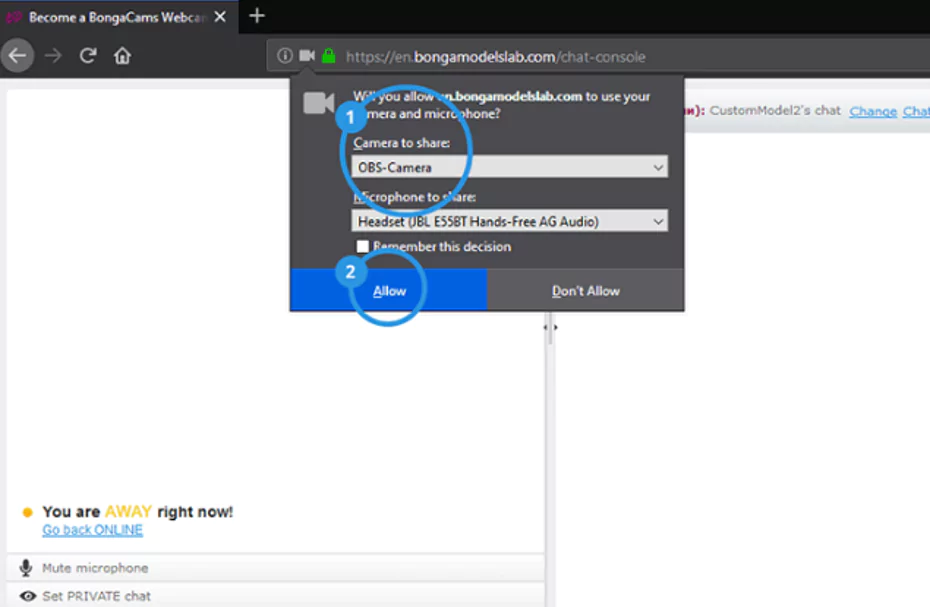Click Mute microphone option
This screenshot has height=607, width=930.
point(95,568)
